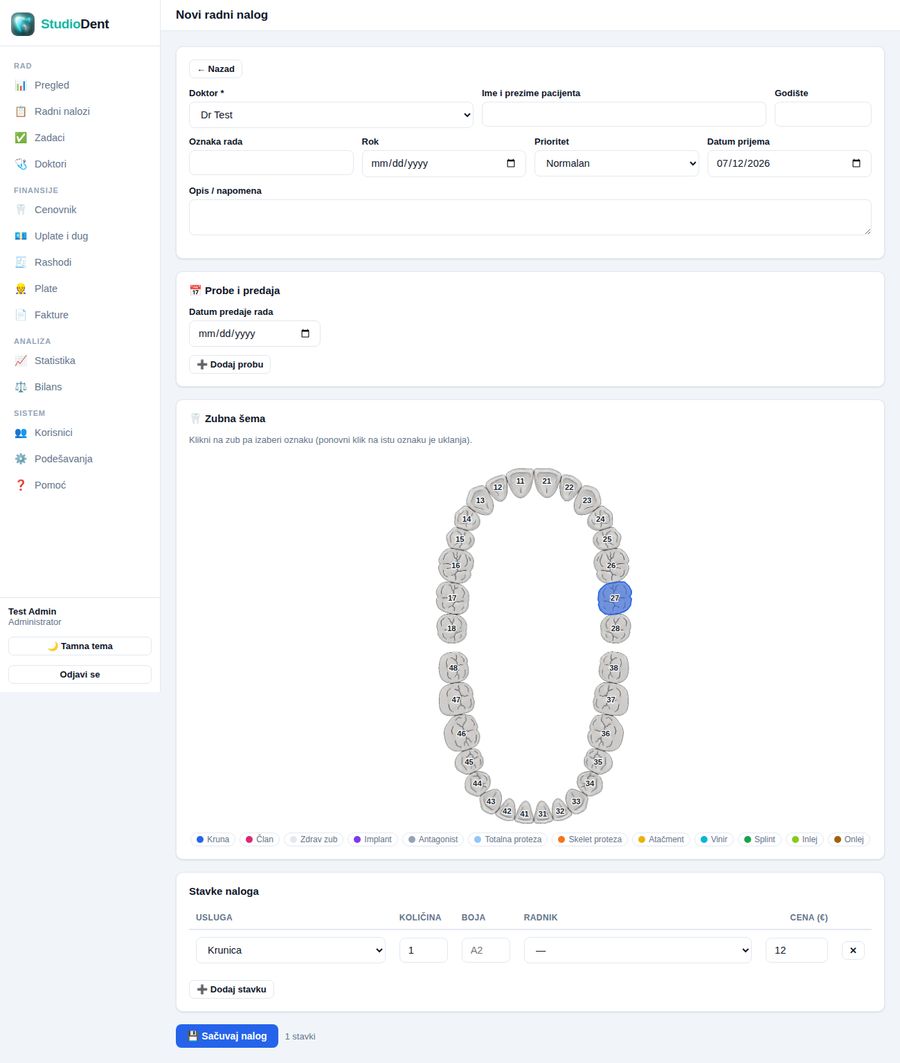Viewport: 900px width, 1063px height.
Task: Go to Radni nalozi in sidebar
Action: coord(62,111)
